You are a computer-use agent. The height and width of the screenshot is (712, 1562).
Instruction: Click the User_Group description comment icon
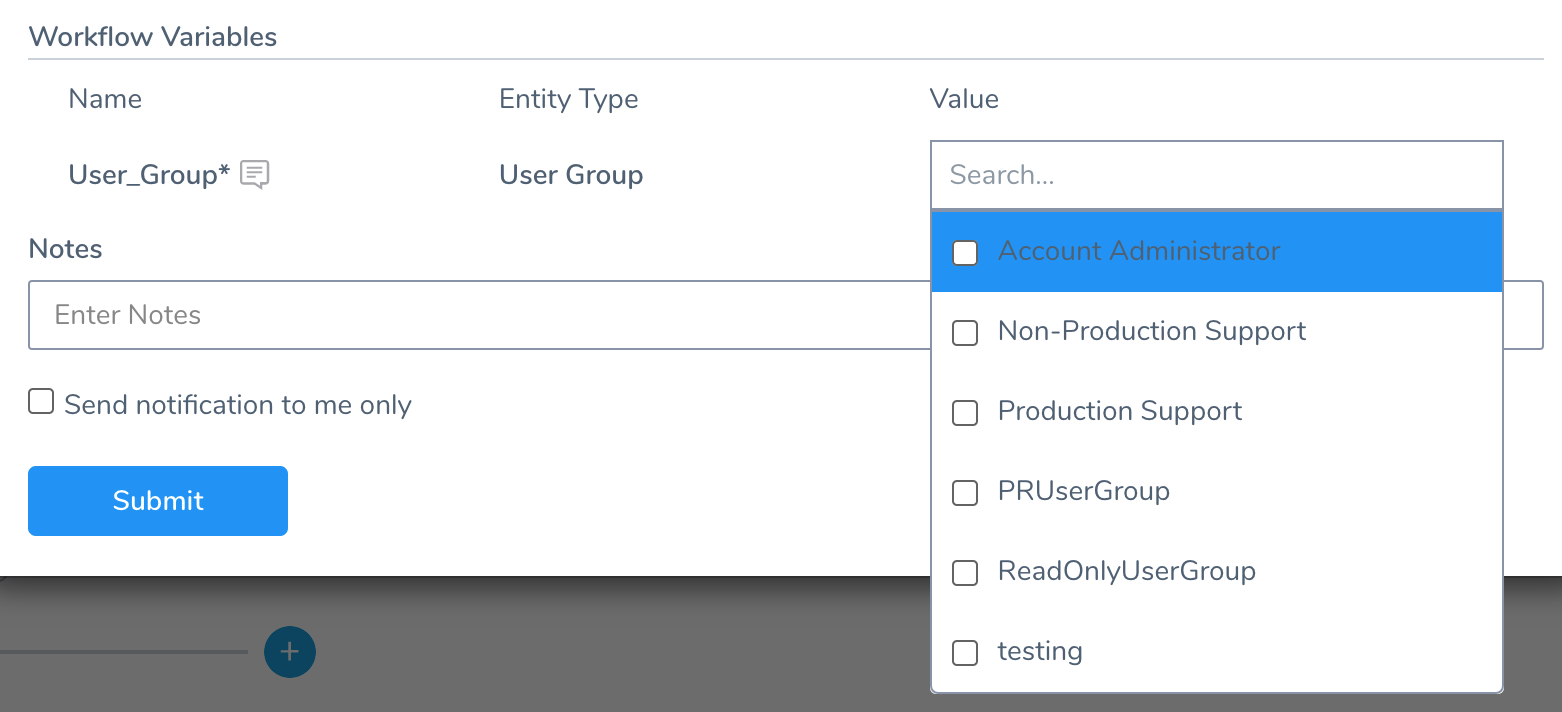click(255, 175)
